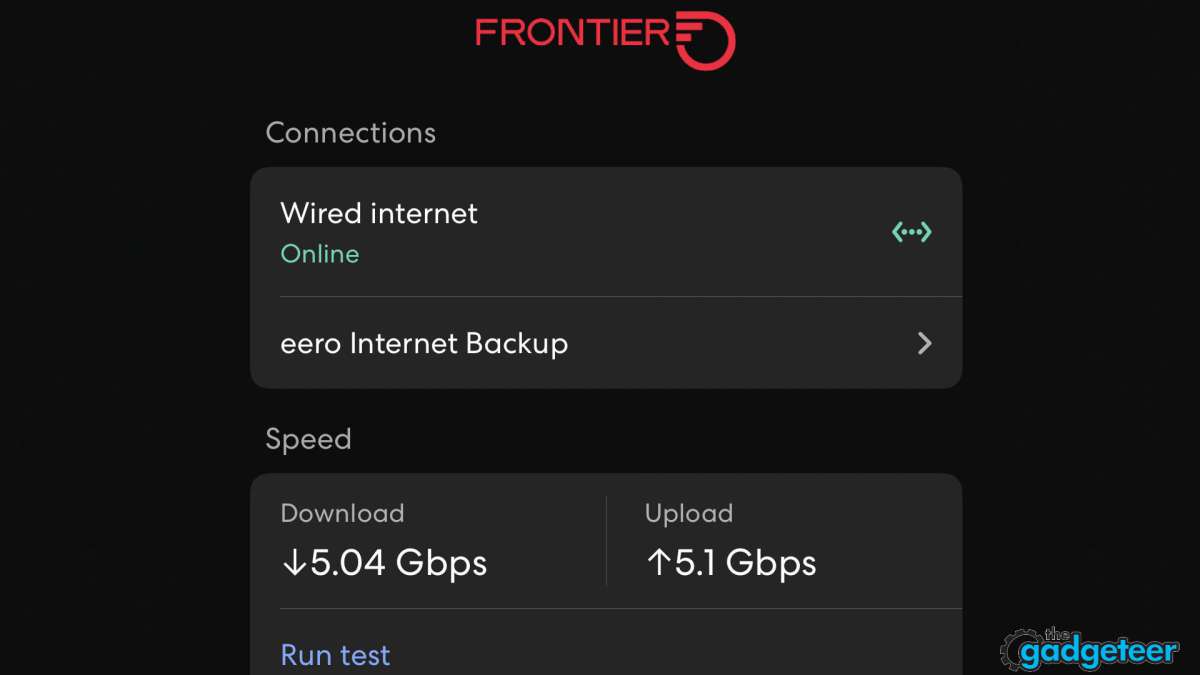
Task: Select the Gadgeteer badge in the corner
Action: 1090,650
